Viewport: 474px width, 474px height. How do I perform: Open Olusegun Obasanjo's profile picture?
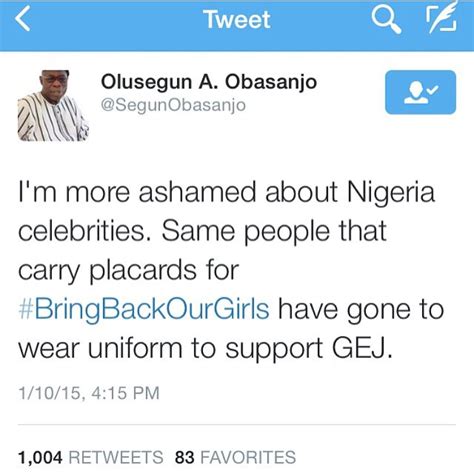[53, 105]
